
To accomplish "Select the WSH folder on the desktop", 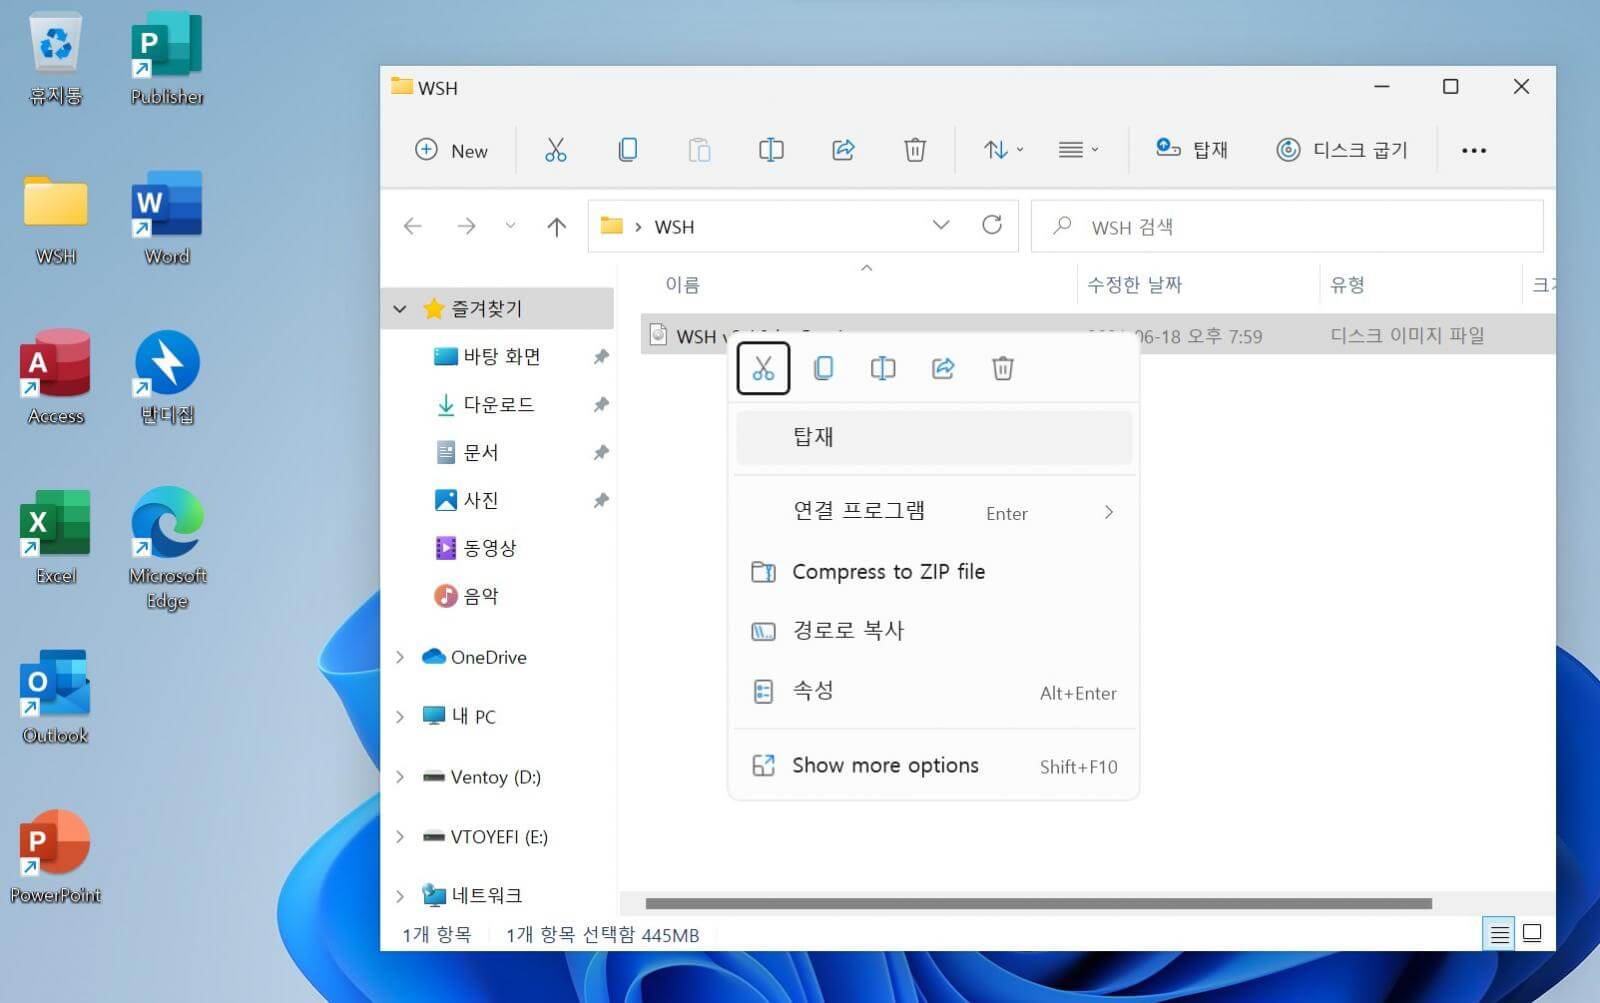I will pos(56,220).
